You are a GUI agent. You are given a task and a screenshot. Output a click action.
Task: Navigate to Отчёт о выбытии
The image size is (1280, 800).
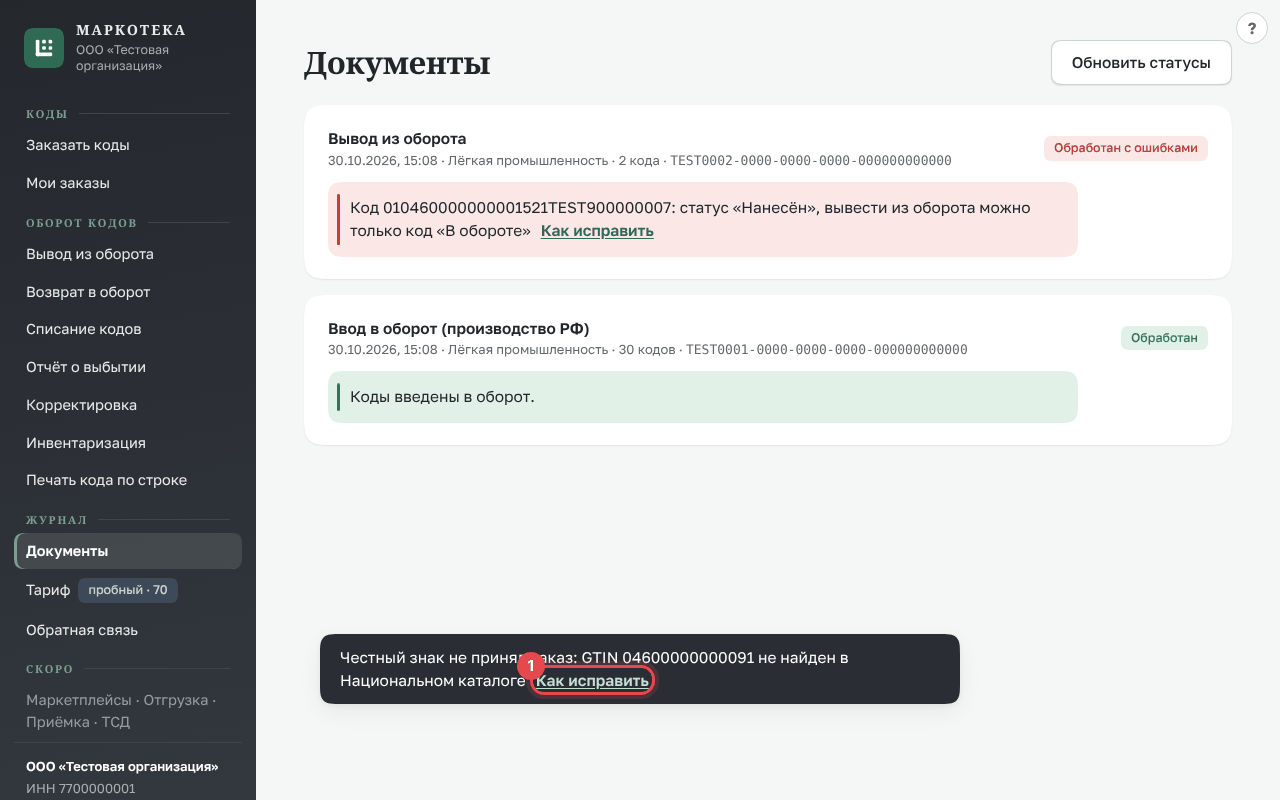128,367
